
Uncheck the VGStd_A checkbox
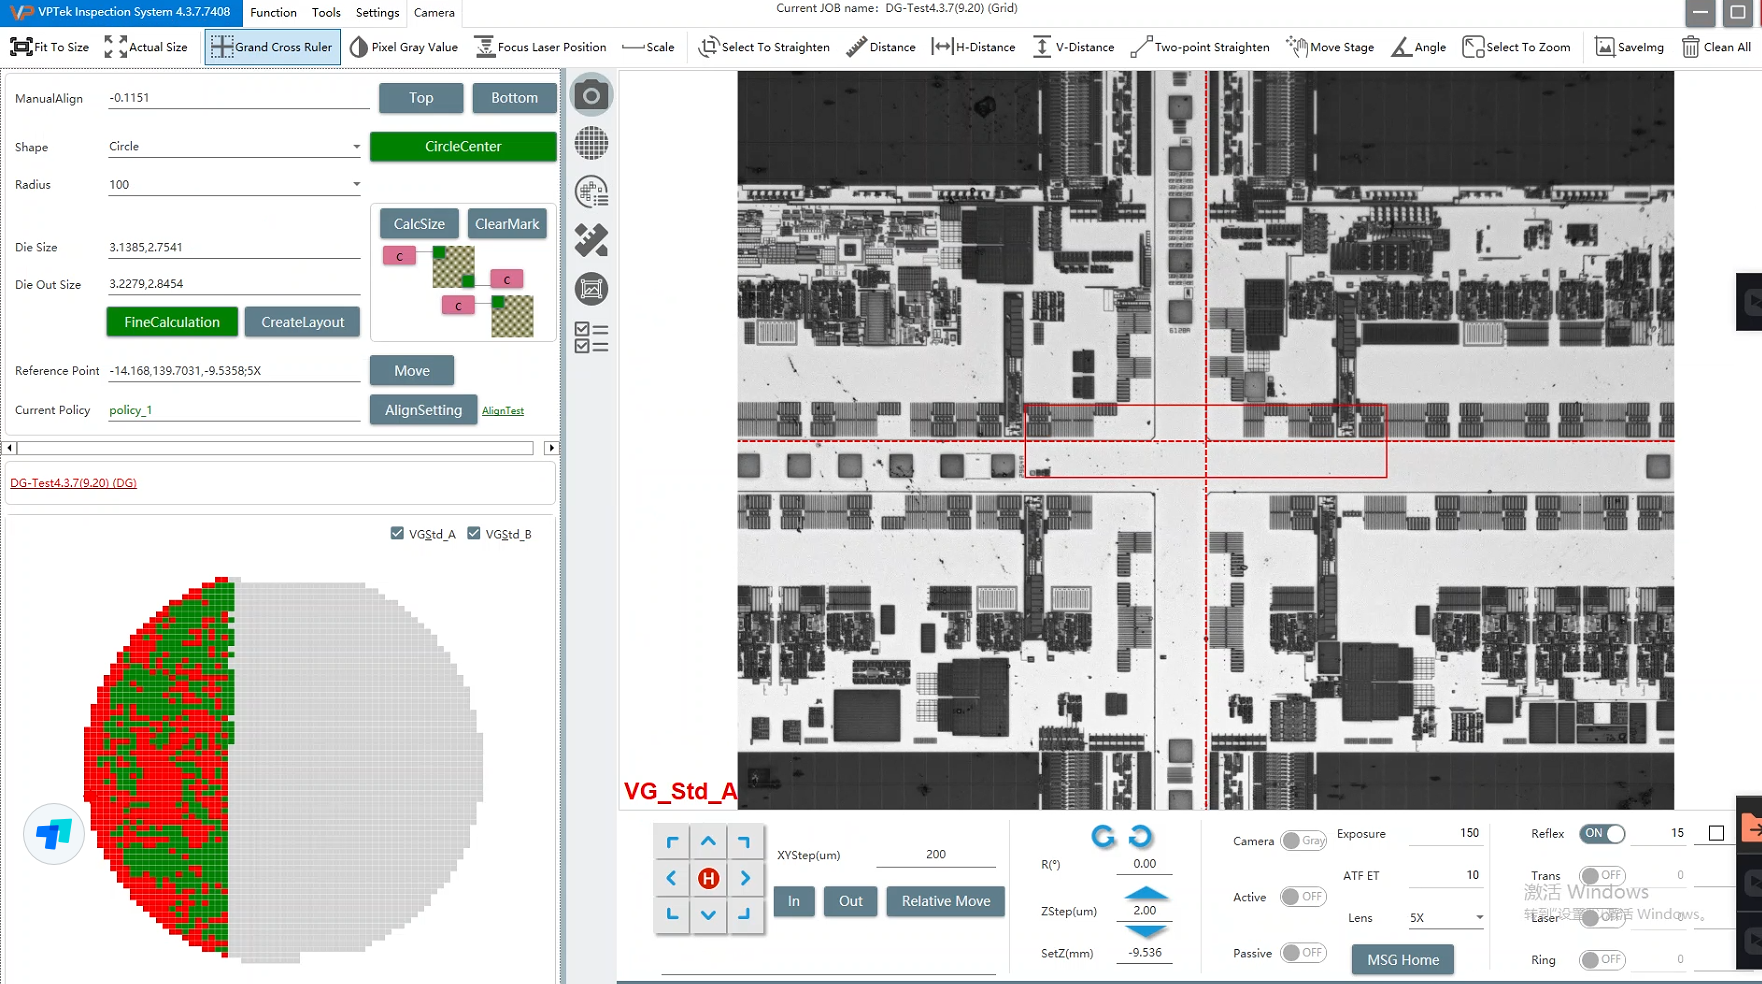[397, 534]
